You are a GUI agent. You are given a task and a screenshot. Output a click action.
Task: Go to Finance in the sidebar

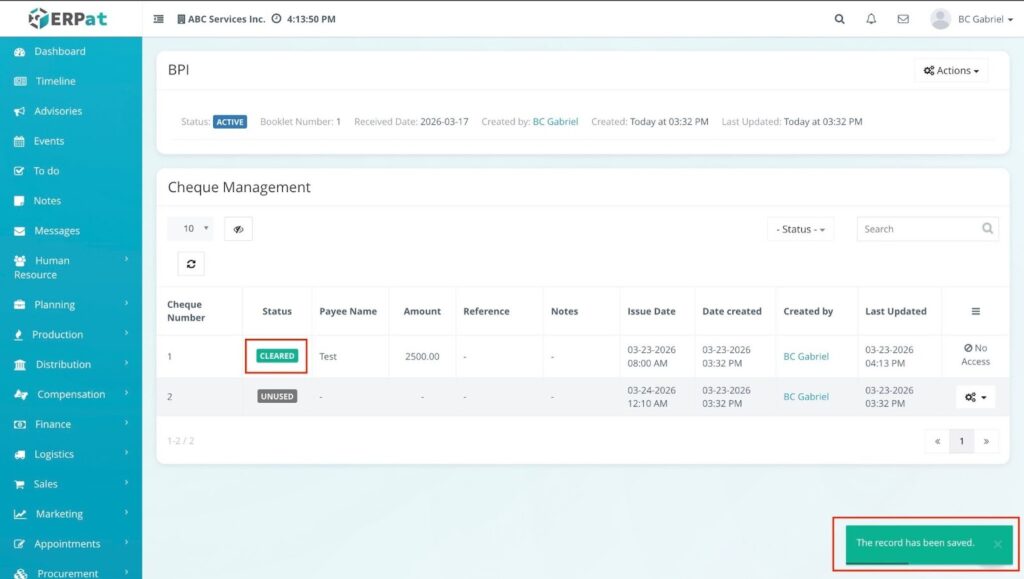click(53, 424)
